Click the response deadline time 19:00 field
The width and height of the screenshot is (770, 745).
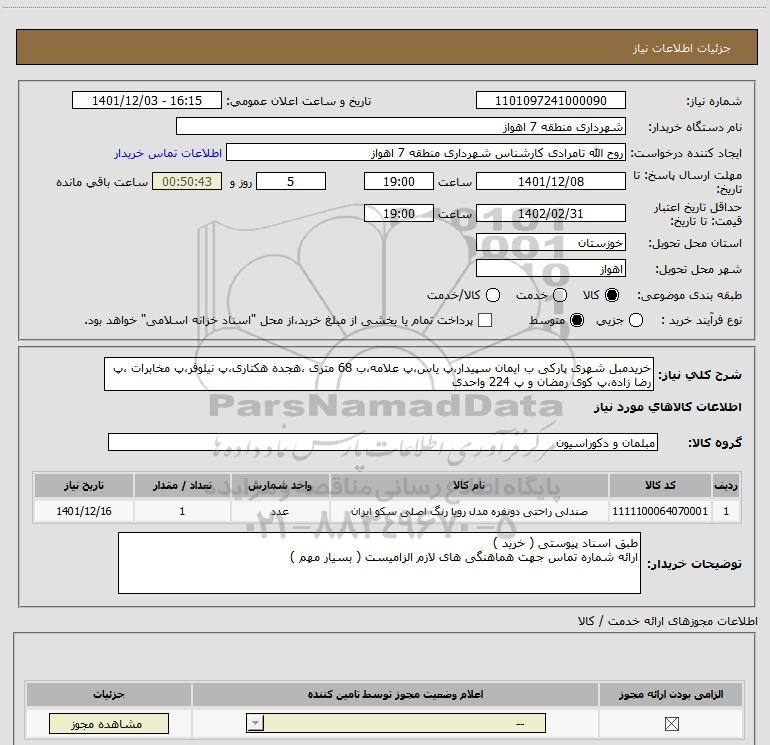(x=399, y=181)
